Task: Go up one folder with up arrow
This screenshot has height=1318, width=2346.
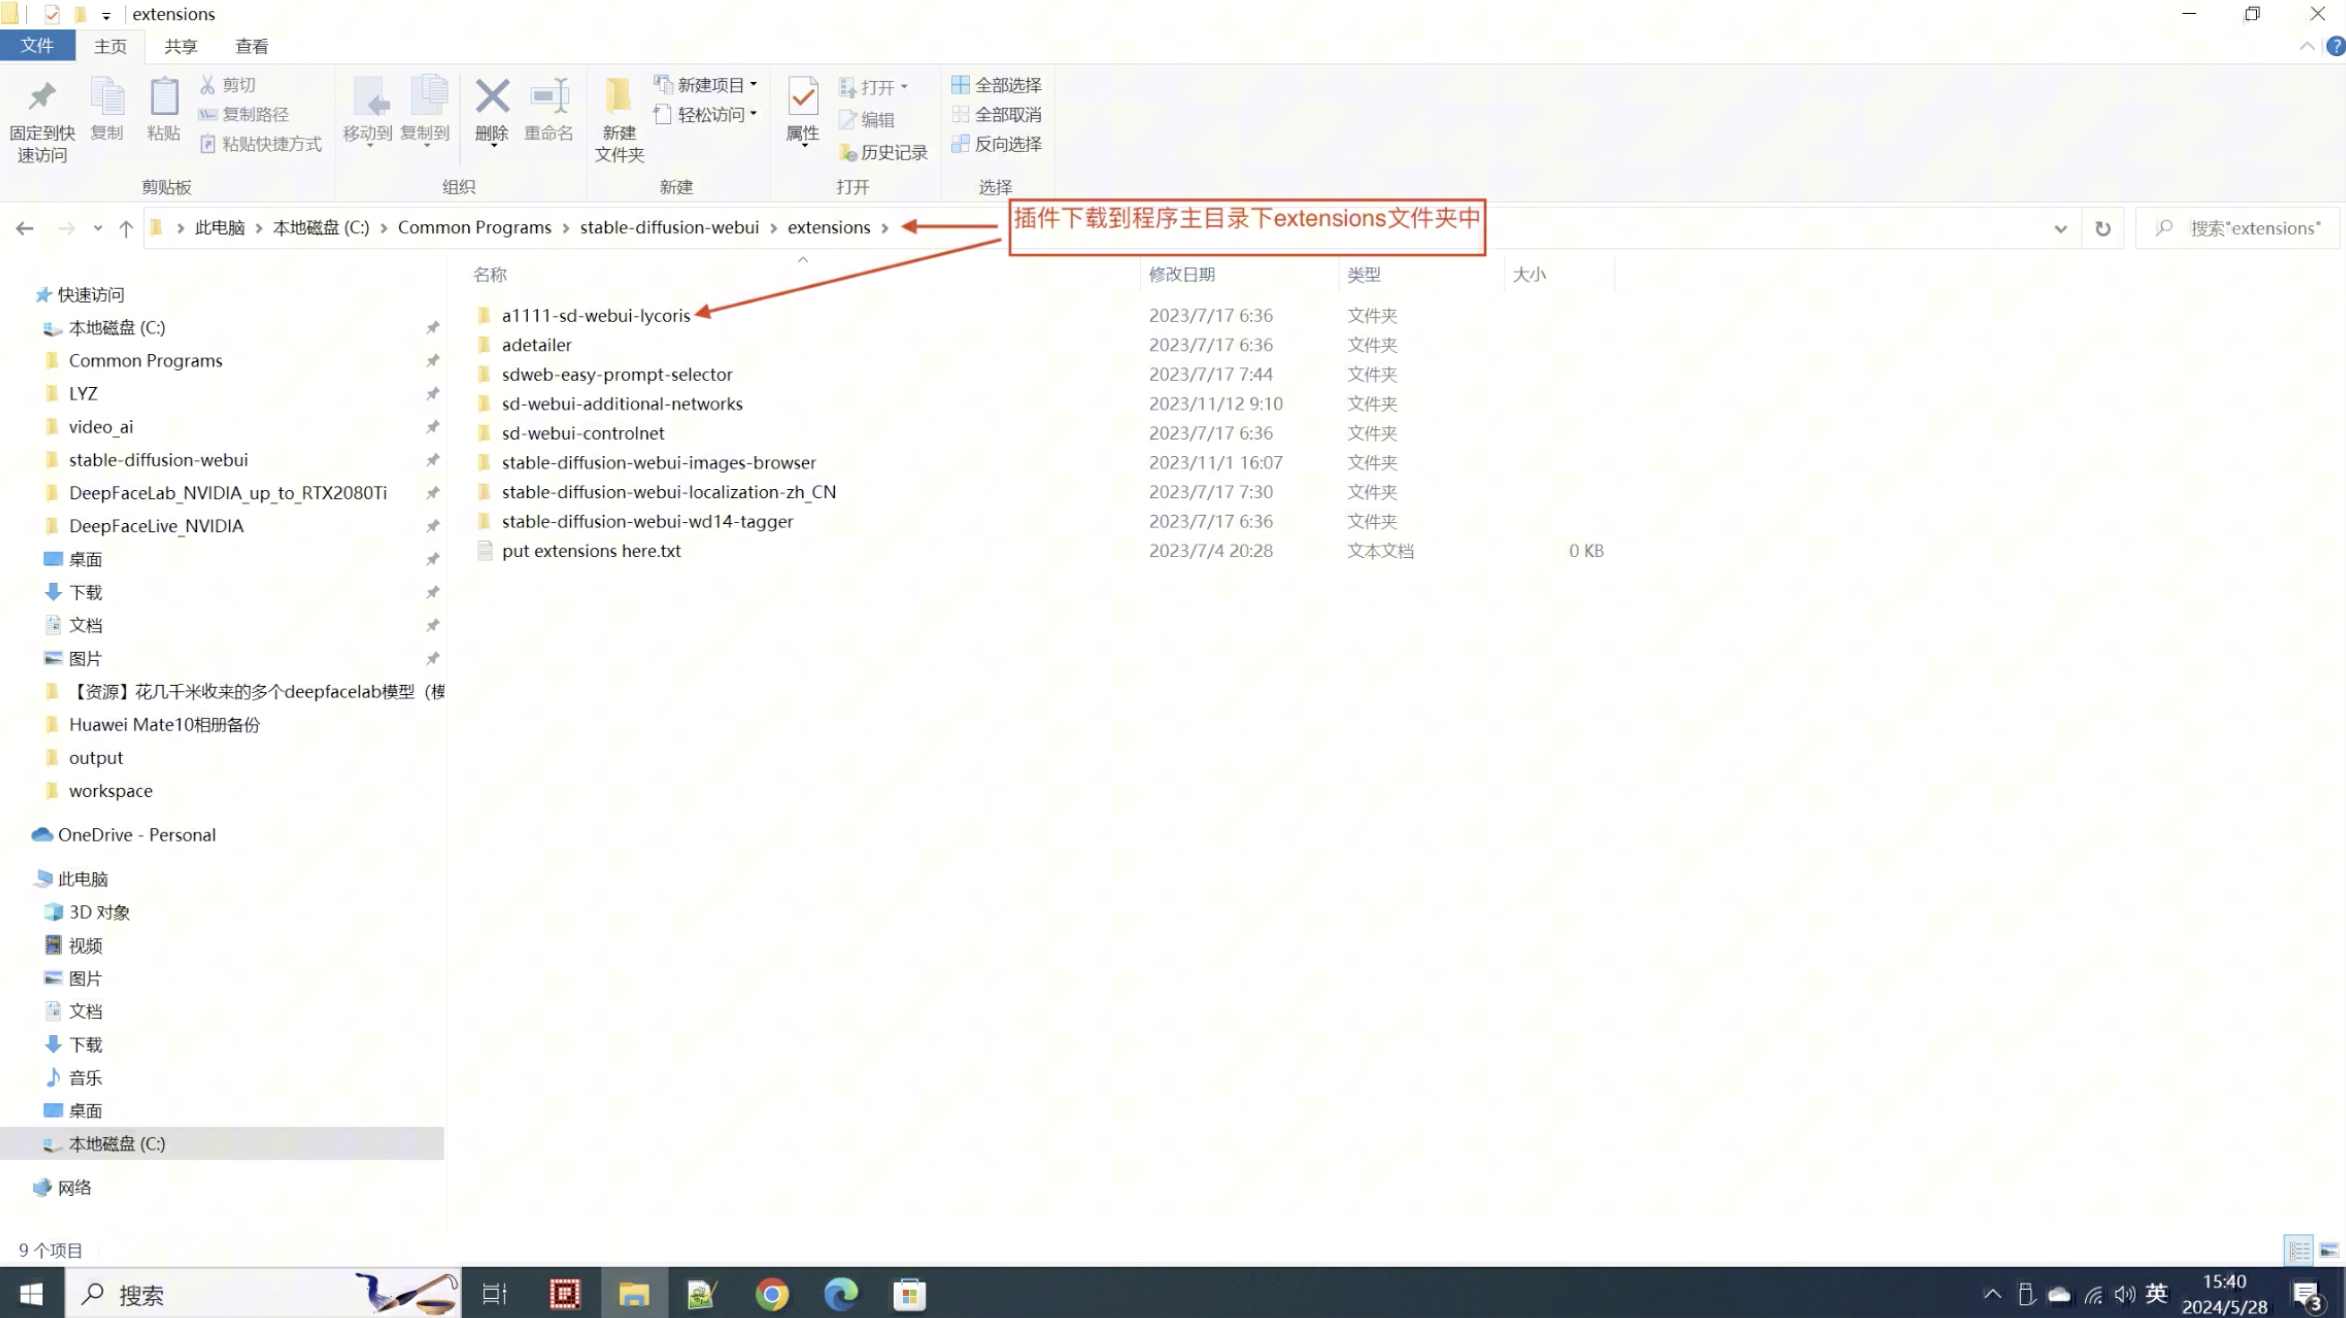Action: point(126,228)
